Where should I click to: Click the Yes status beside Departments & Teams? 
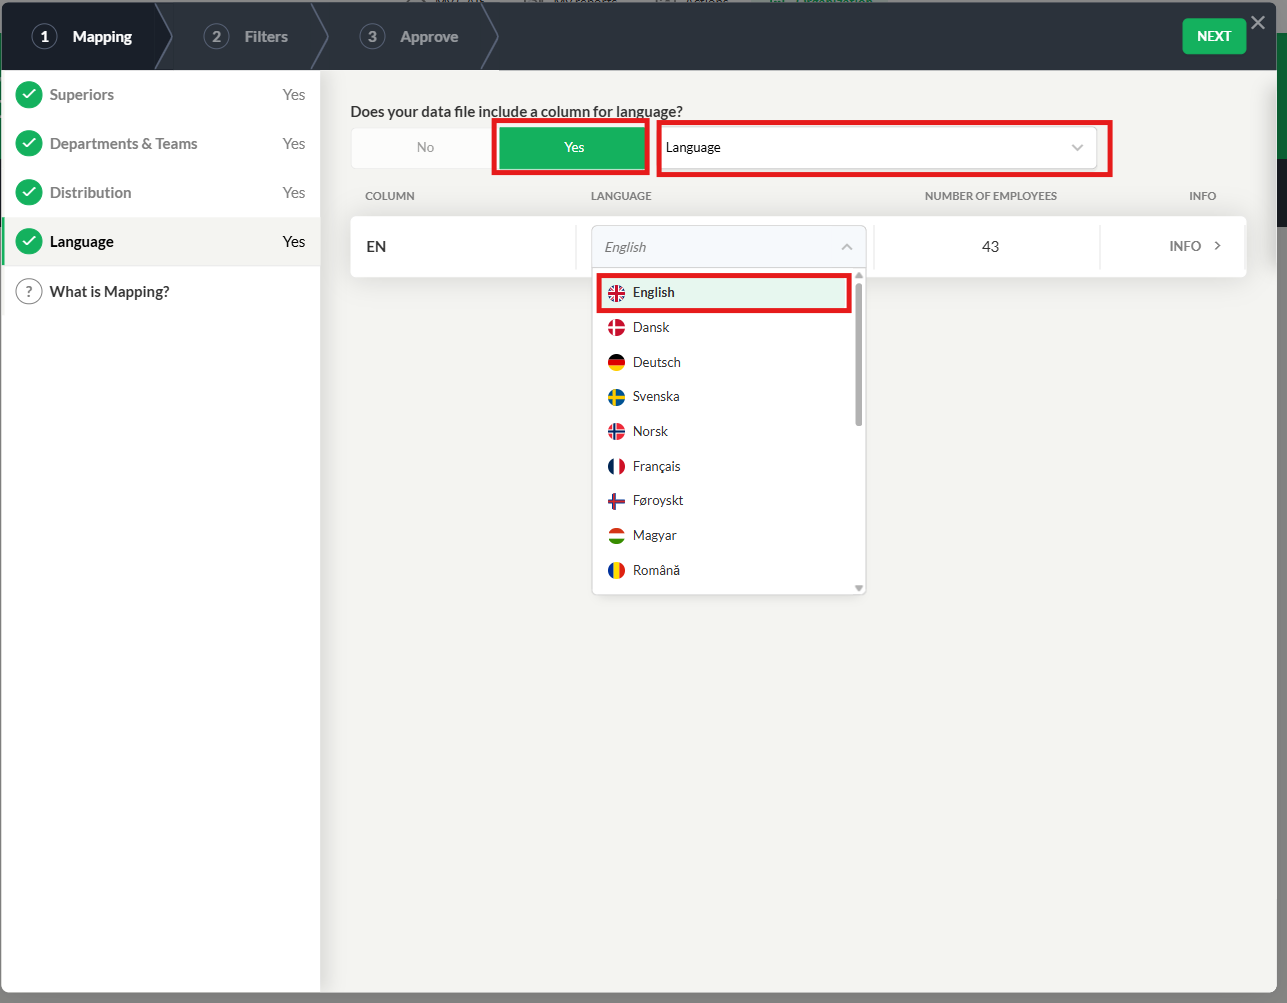coord(294,143)
